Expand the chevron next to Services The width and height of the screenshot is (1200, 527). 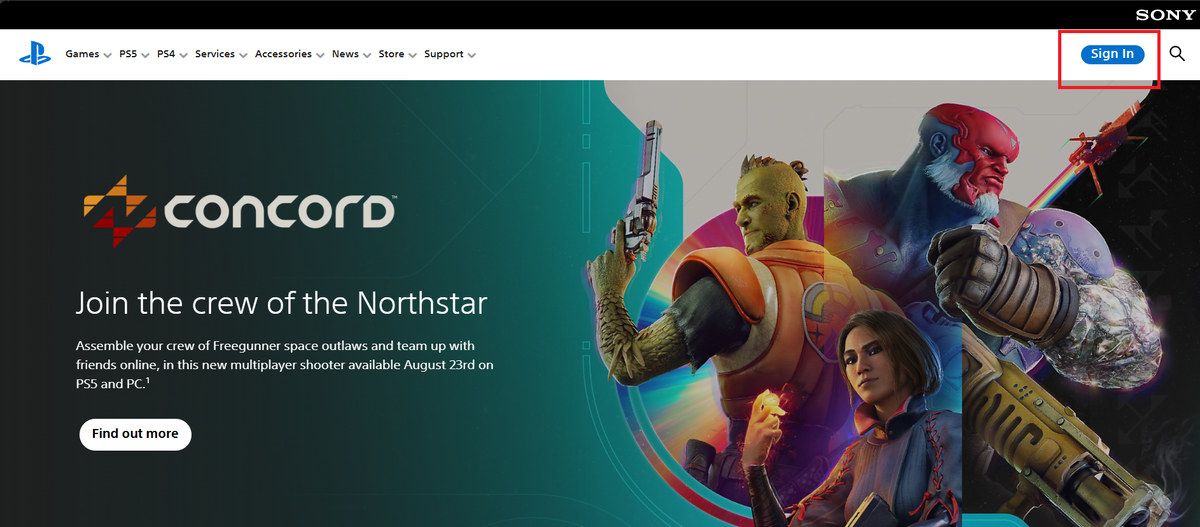243,55
